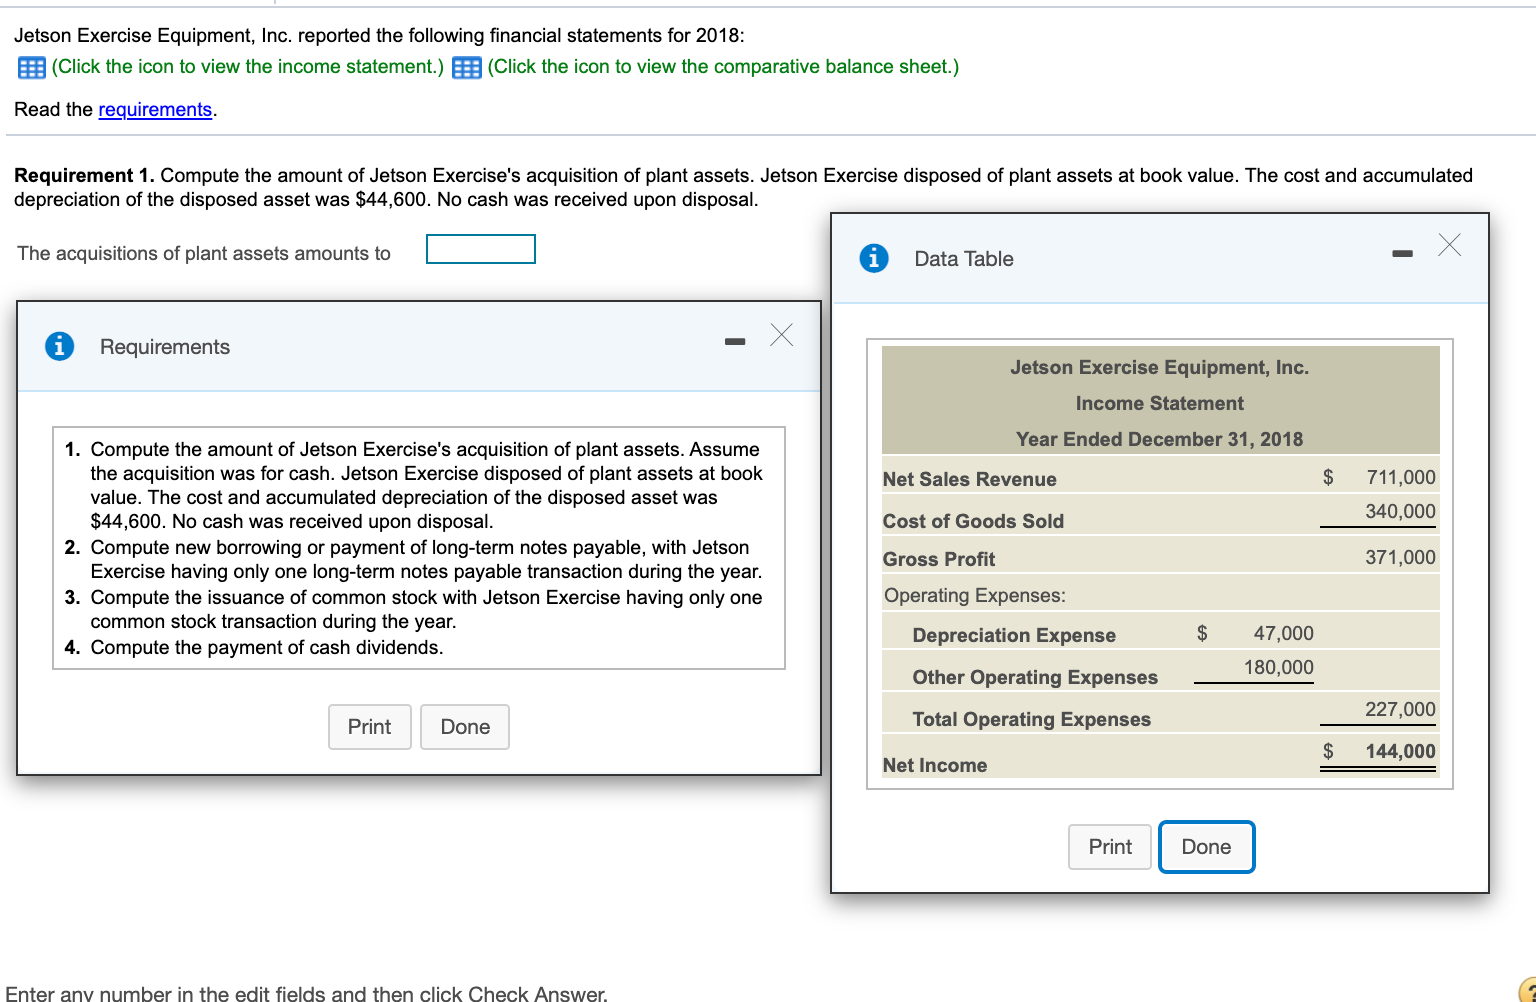Minimize the Data Table dialog

coord(1402,255)
